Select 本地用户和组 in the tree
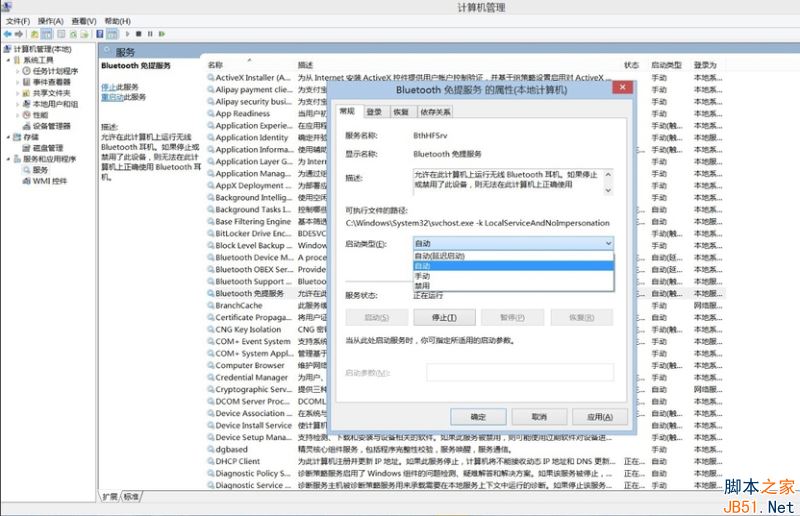The image size is (800, 516). pyautogui.click(x=55, y=104)
